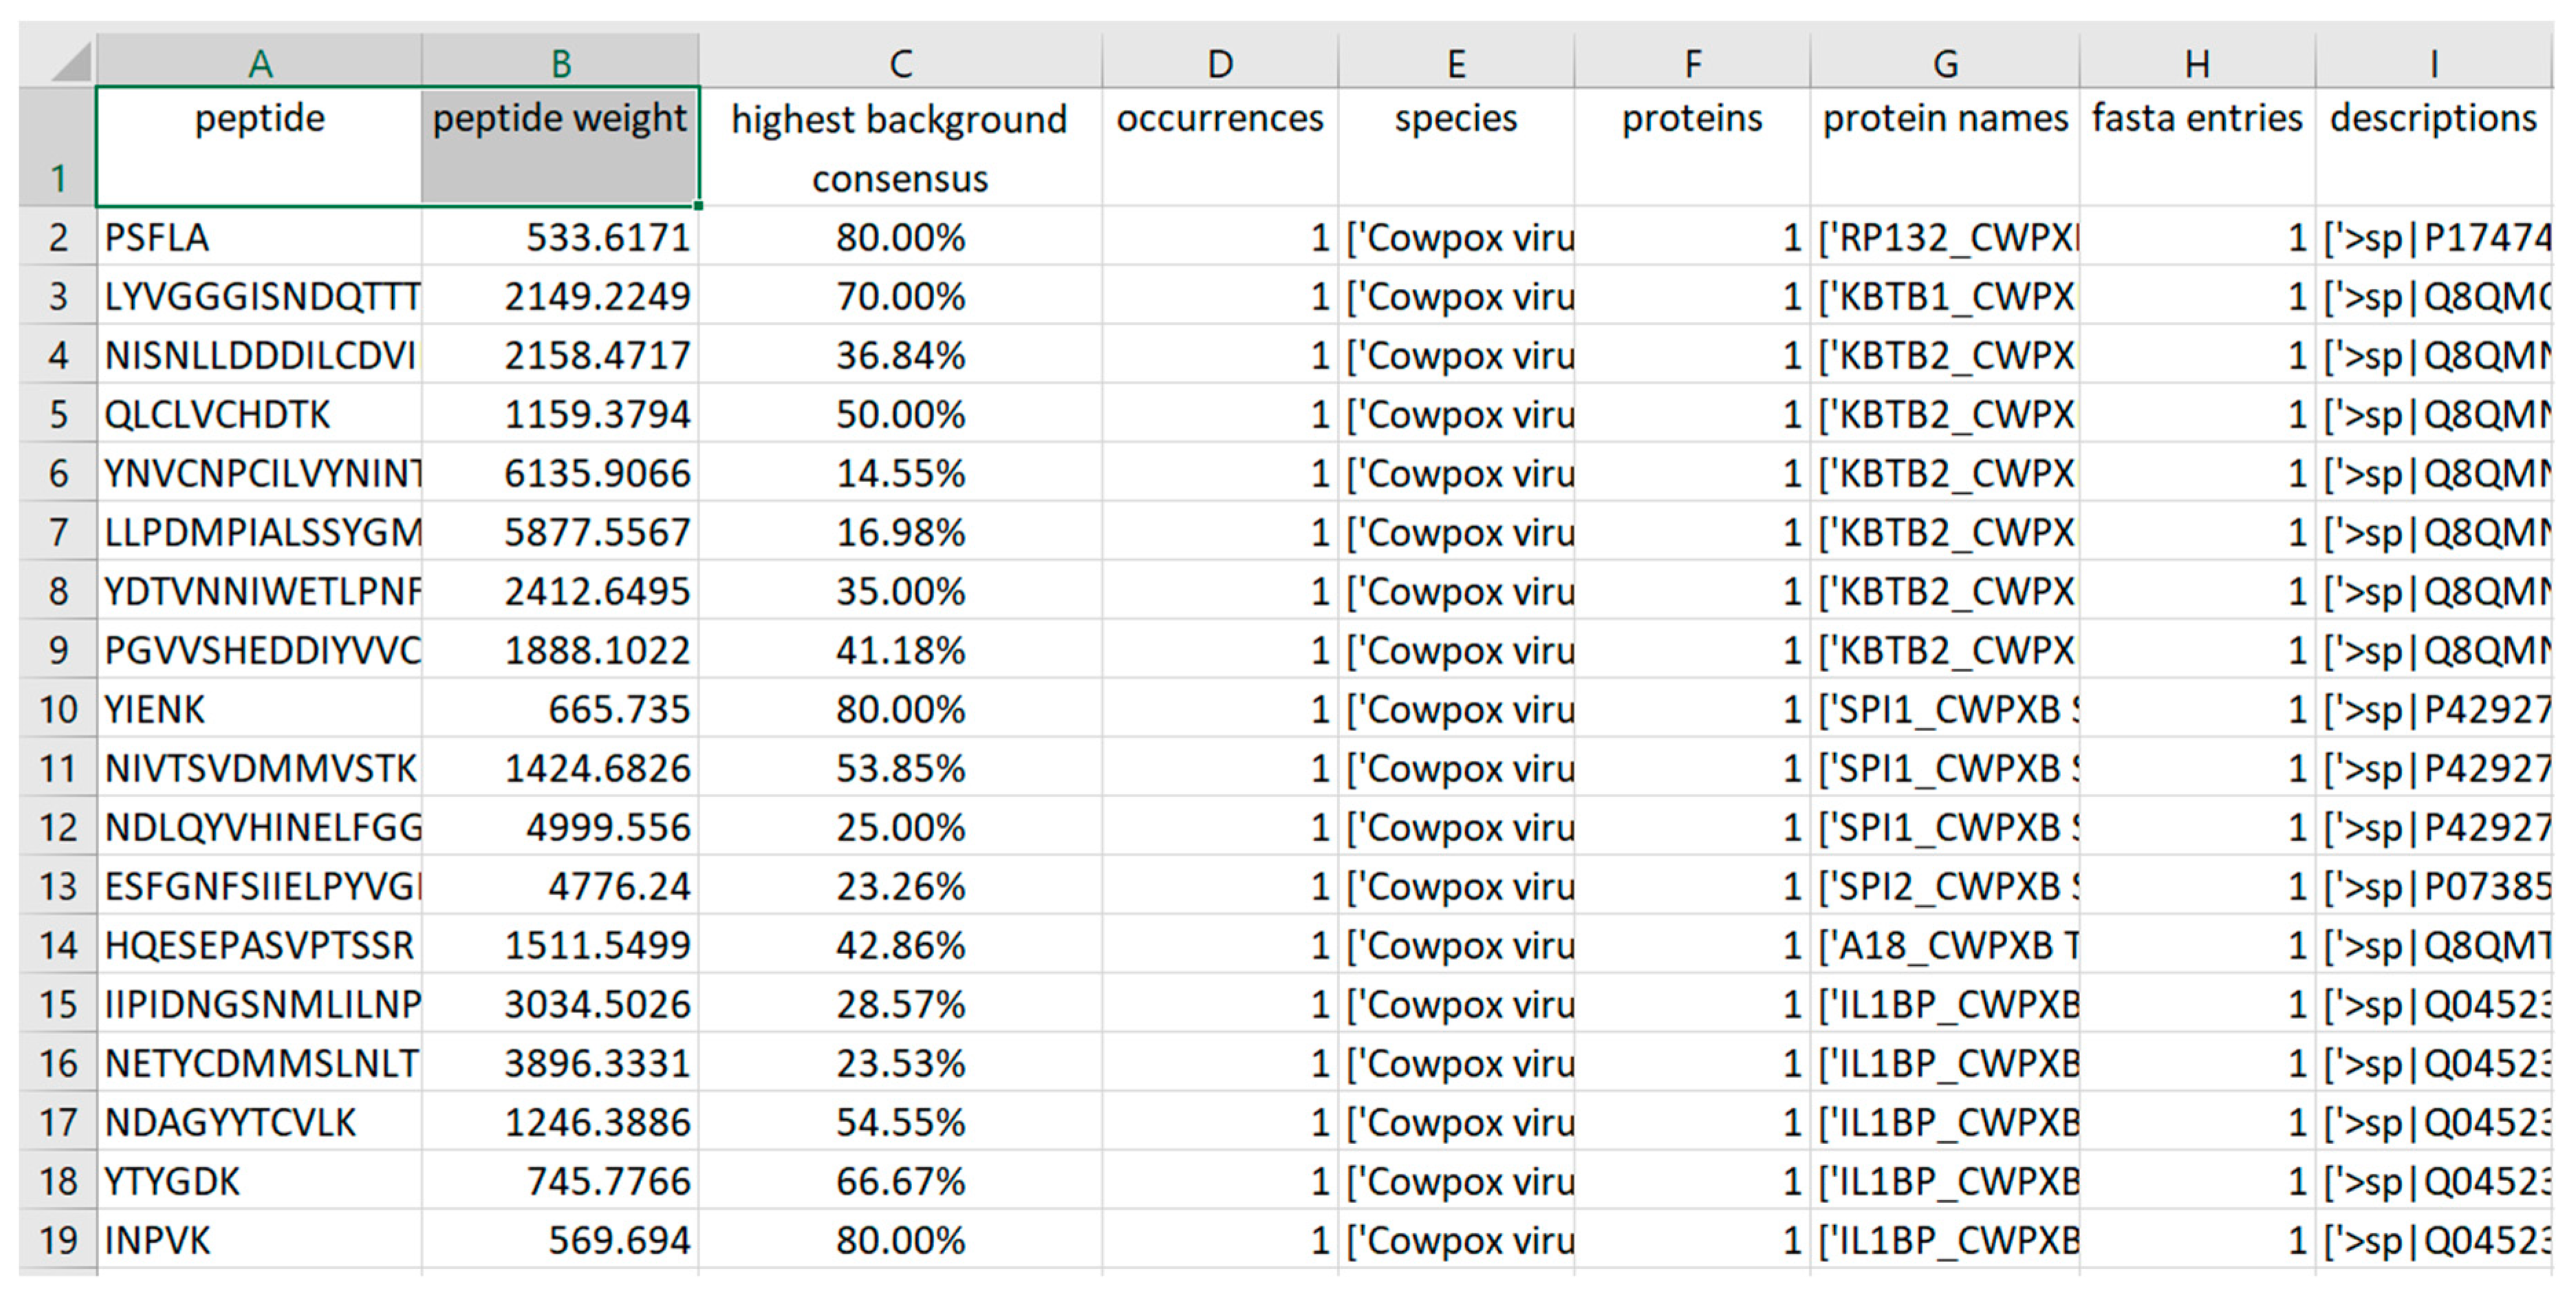The width and height of the screenshot is (2576, 1311).
Task: Click 'highest background consensus' header cell
Action: coord(900,147)
